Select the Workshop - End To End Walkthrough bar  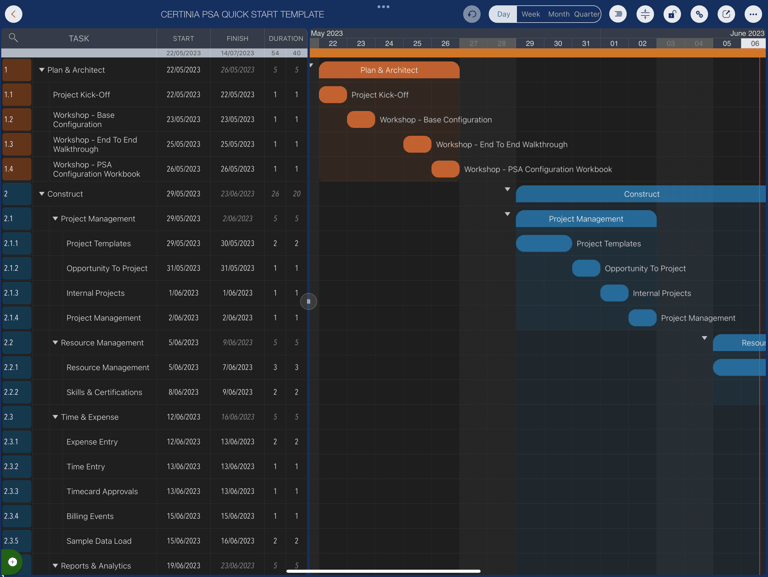pos(417,144)
